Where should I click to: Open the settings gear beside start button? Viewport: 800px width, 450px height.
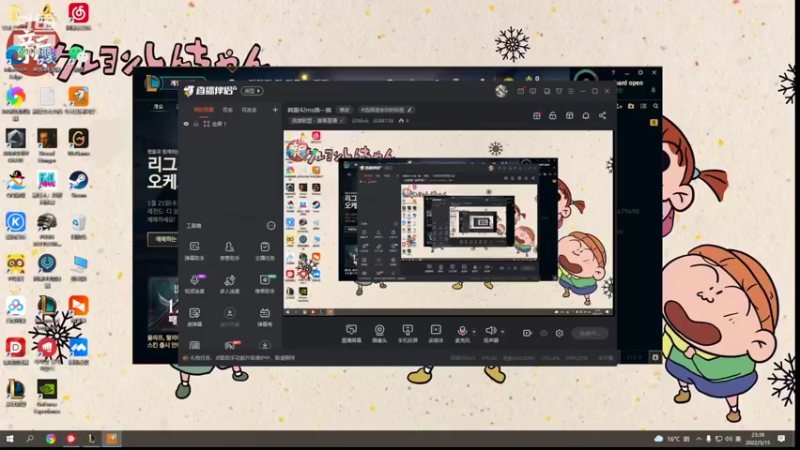[559, 333]
